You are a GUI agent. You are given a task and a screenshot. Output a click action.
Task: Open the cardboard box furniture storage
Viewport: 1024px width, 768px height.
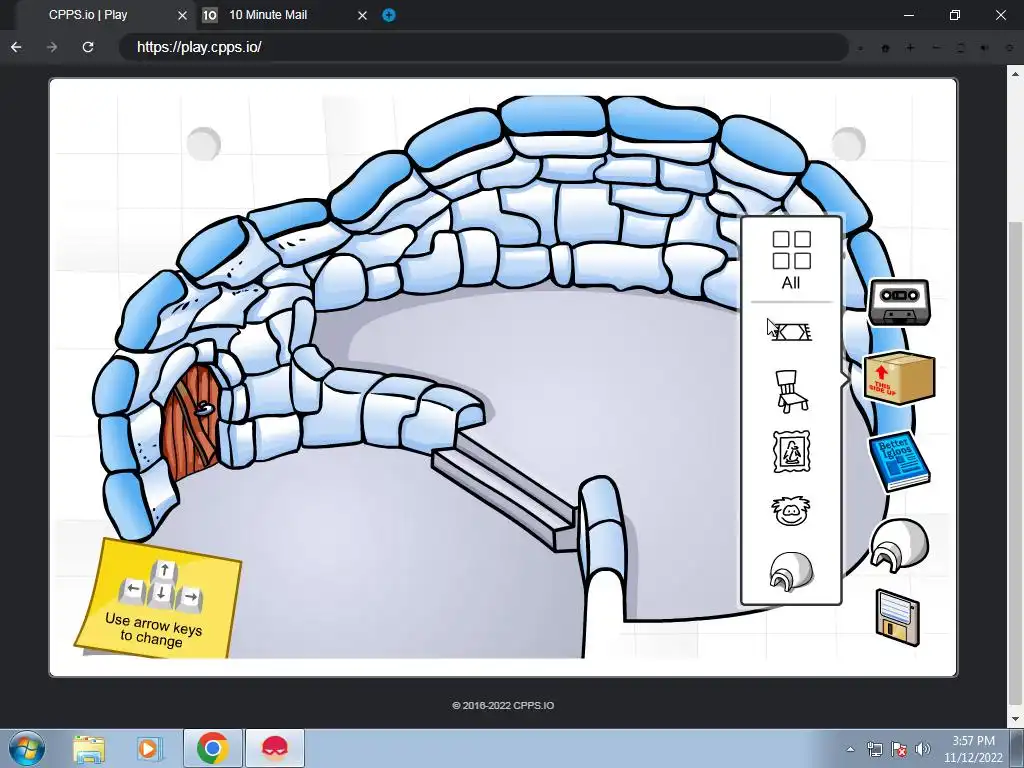tap(899, 377)
